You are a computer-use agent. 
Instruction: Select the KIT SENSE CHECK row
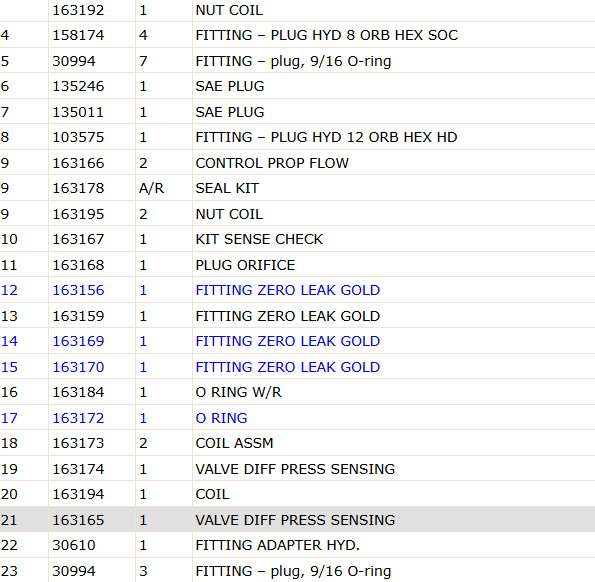point(298,239)
